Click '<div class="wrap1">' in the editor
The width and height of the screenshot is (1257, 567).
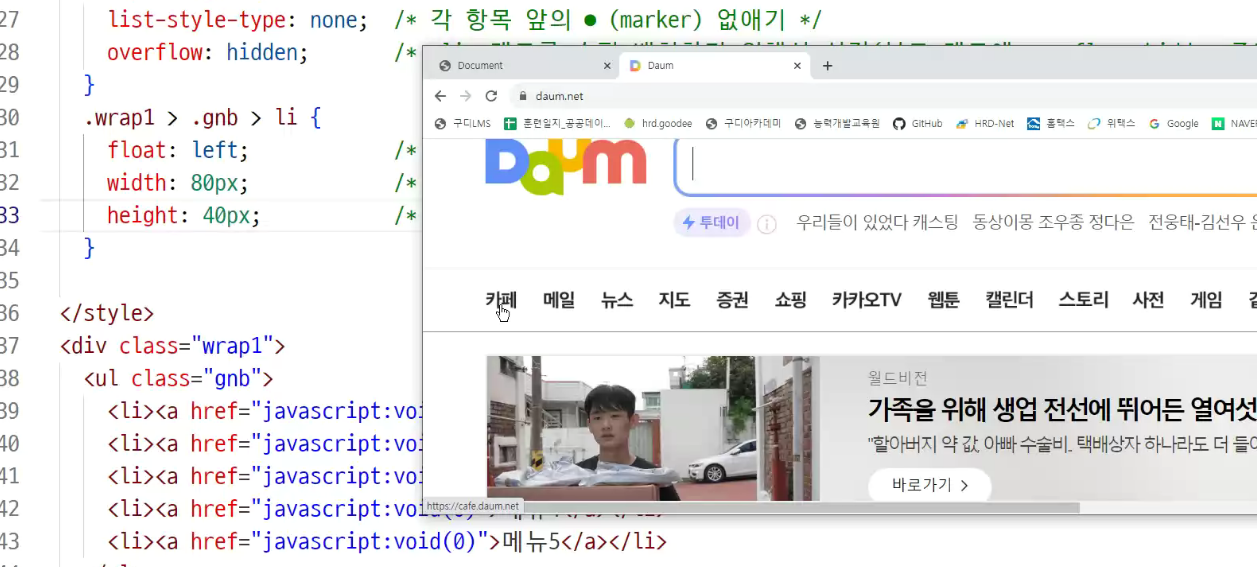tap(173, 346)
